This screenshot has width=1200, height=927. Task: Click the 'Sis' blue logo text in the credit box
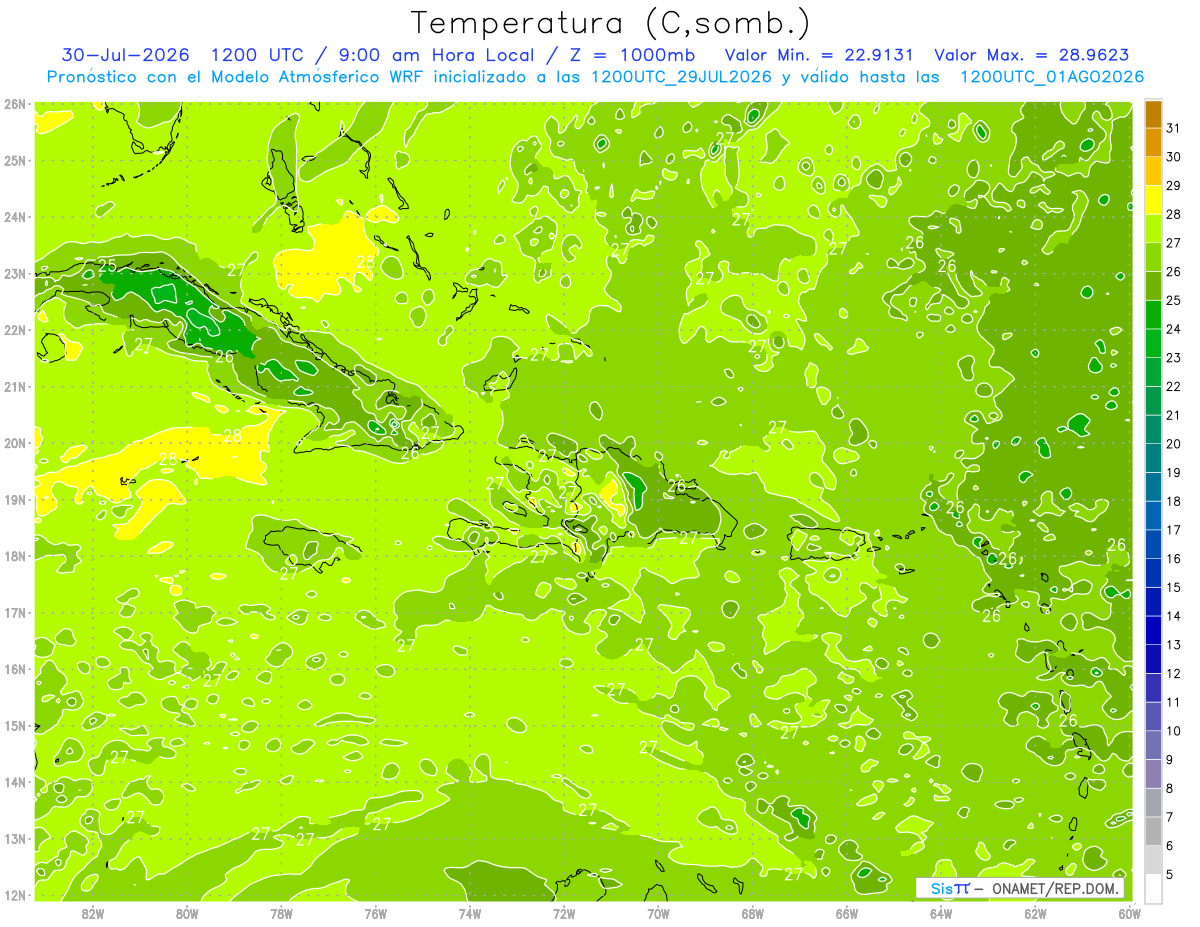pyautogui.click(x=942, y=889)
